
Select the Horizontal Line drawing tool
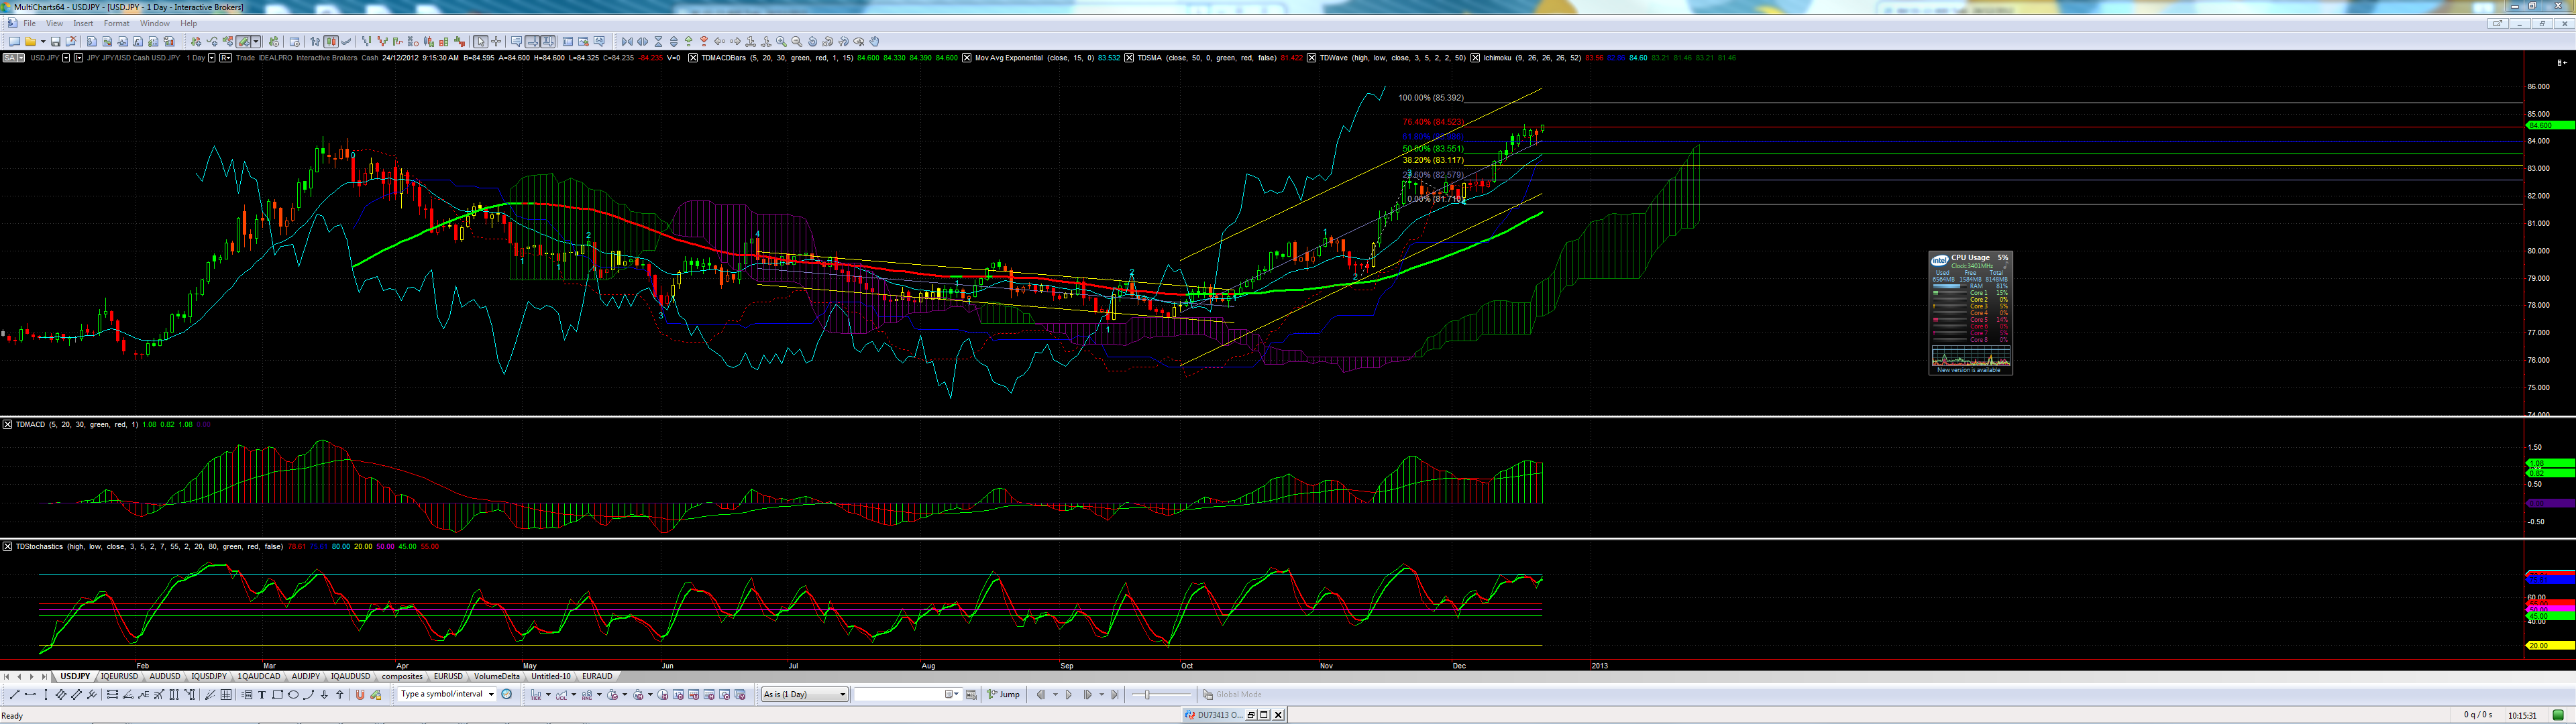30,694
